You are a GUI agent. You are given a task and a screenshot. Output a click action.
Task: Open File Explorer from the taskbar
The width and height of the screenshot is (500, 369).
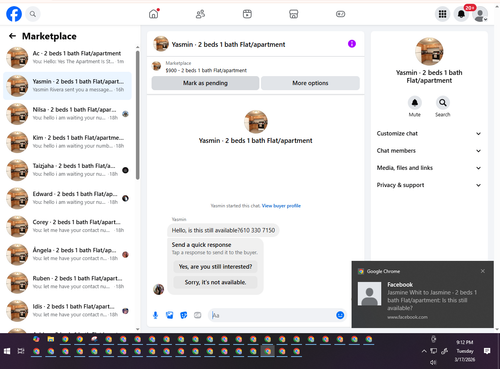pyautogui.click(x=51, y=339)
